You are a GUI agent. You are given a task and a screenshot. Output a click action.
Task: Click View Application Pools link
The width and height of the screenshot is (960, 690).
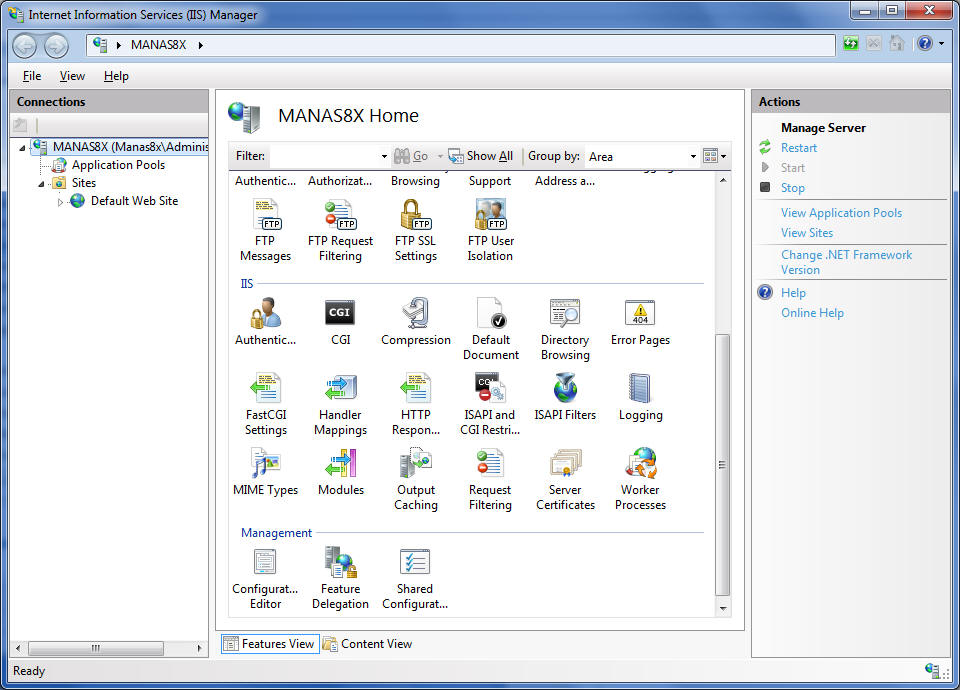tap(841, 213)
